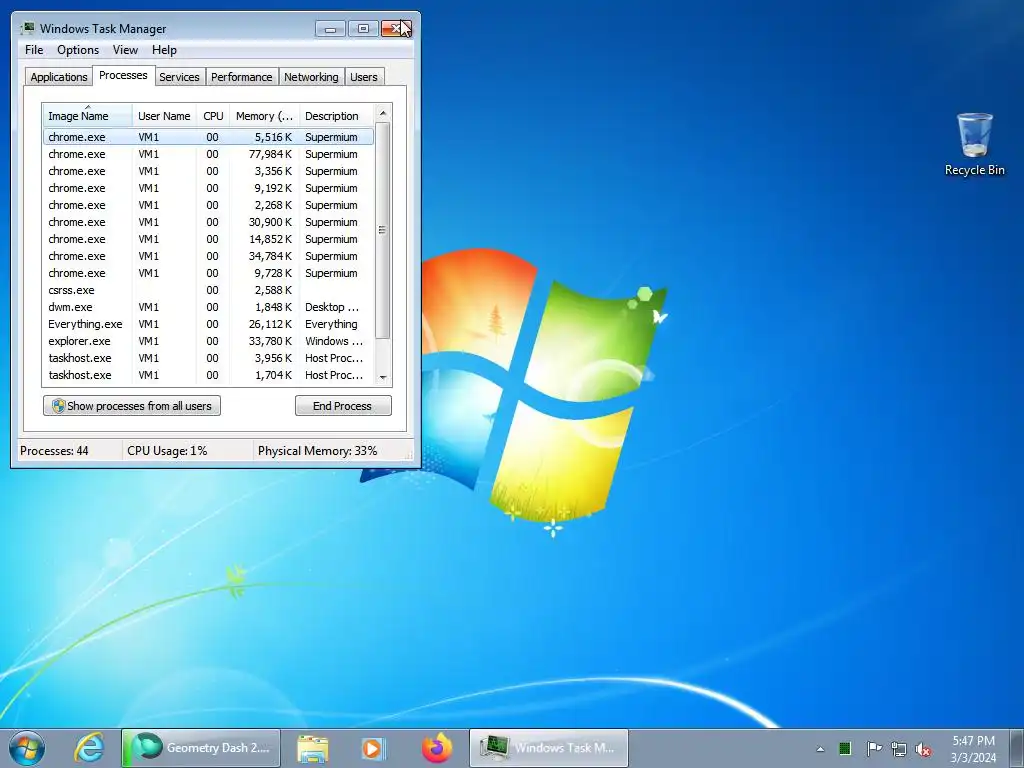Switch to Geometry Dash taskbar window
The height and width of the screenshot is (768, 1024).
click(x=201, y=748)
